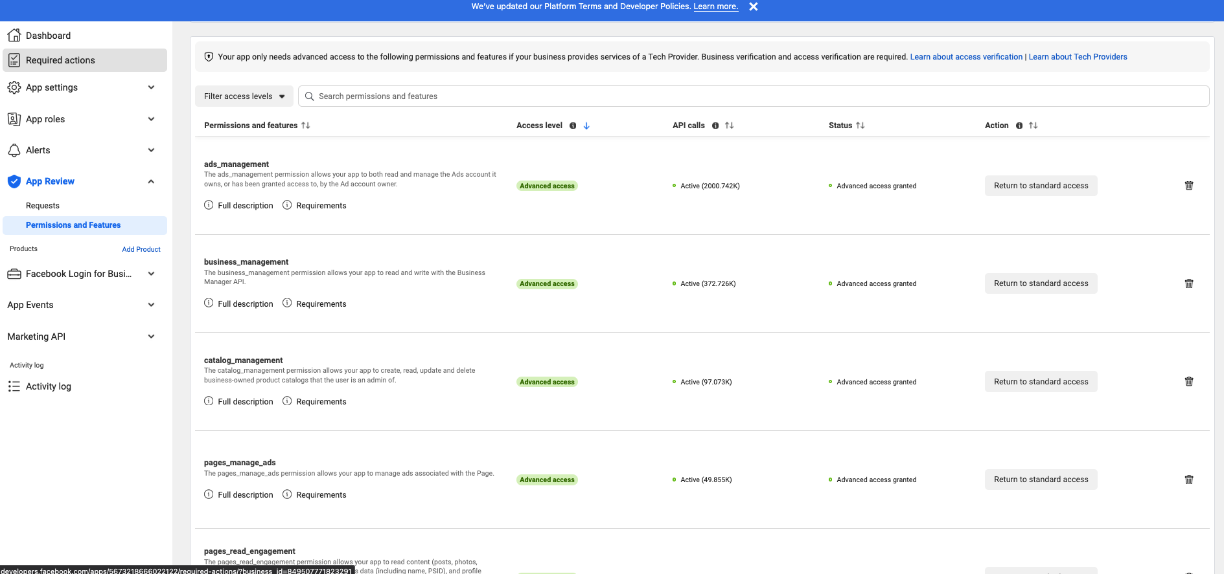The height and width of the screenshot is (574, 1224).
Task: Expand the App settings section
Action: (x=151, y=87)
